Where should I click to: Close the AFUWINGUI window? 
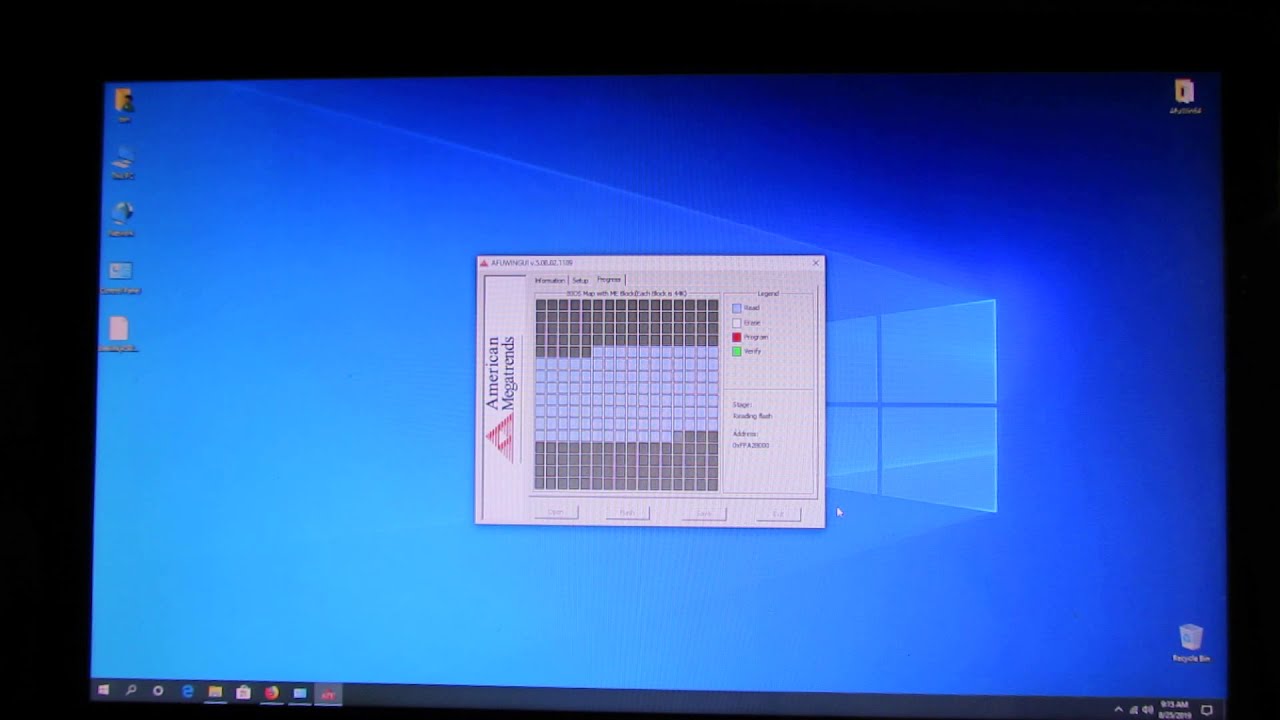coord(816,263)
